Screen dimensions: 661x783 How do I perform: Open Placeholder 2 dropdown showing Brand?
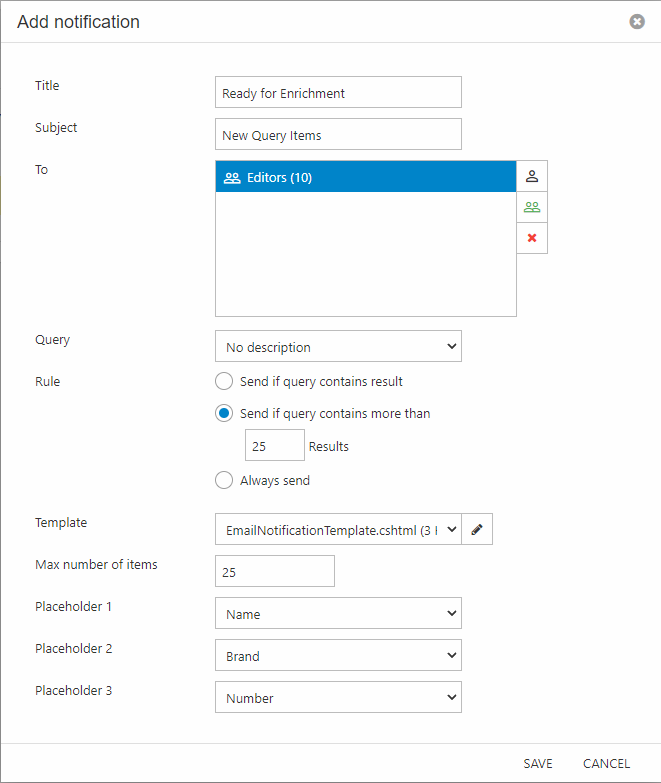[x=338, y=655]
